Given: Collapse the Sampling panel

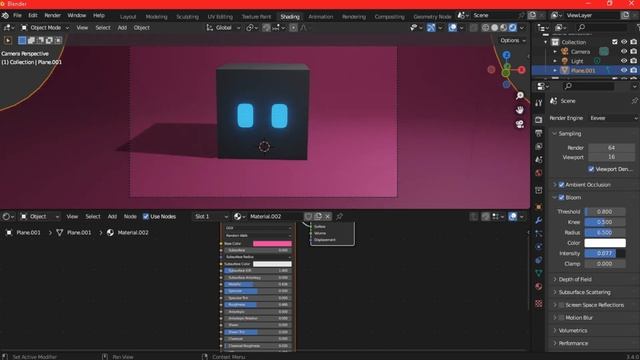Looking at the screenshot, I should click(569, 133).
